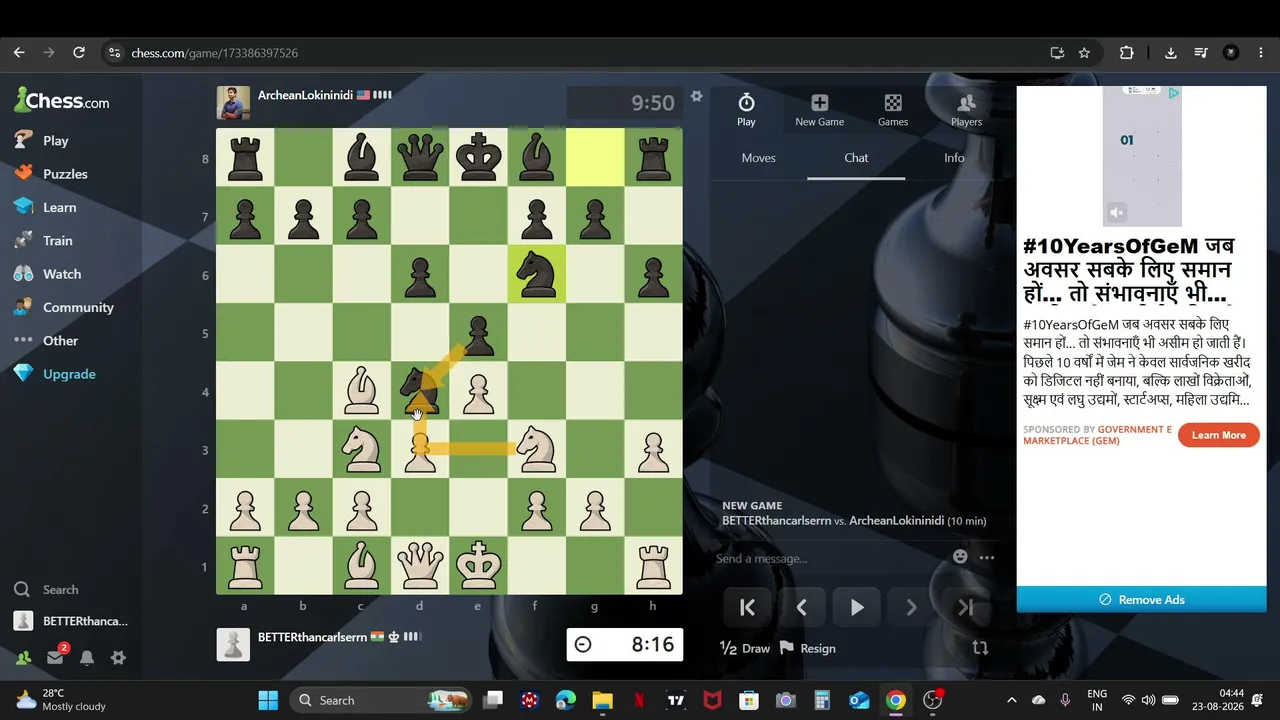Click the chess.com address bar URL

pyautogui.click(x=215, y=53)
